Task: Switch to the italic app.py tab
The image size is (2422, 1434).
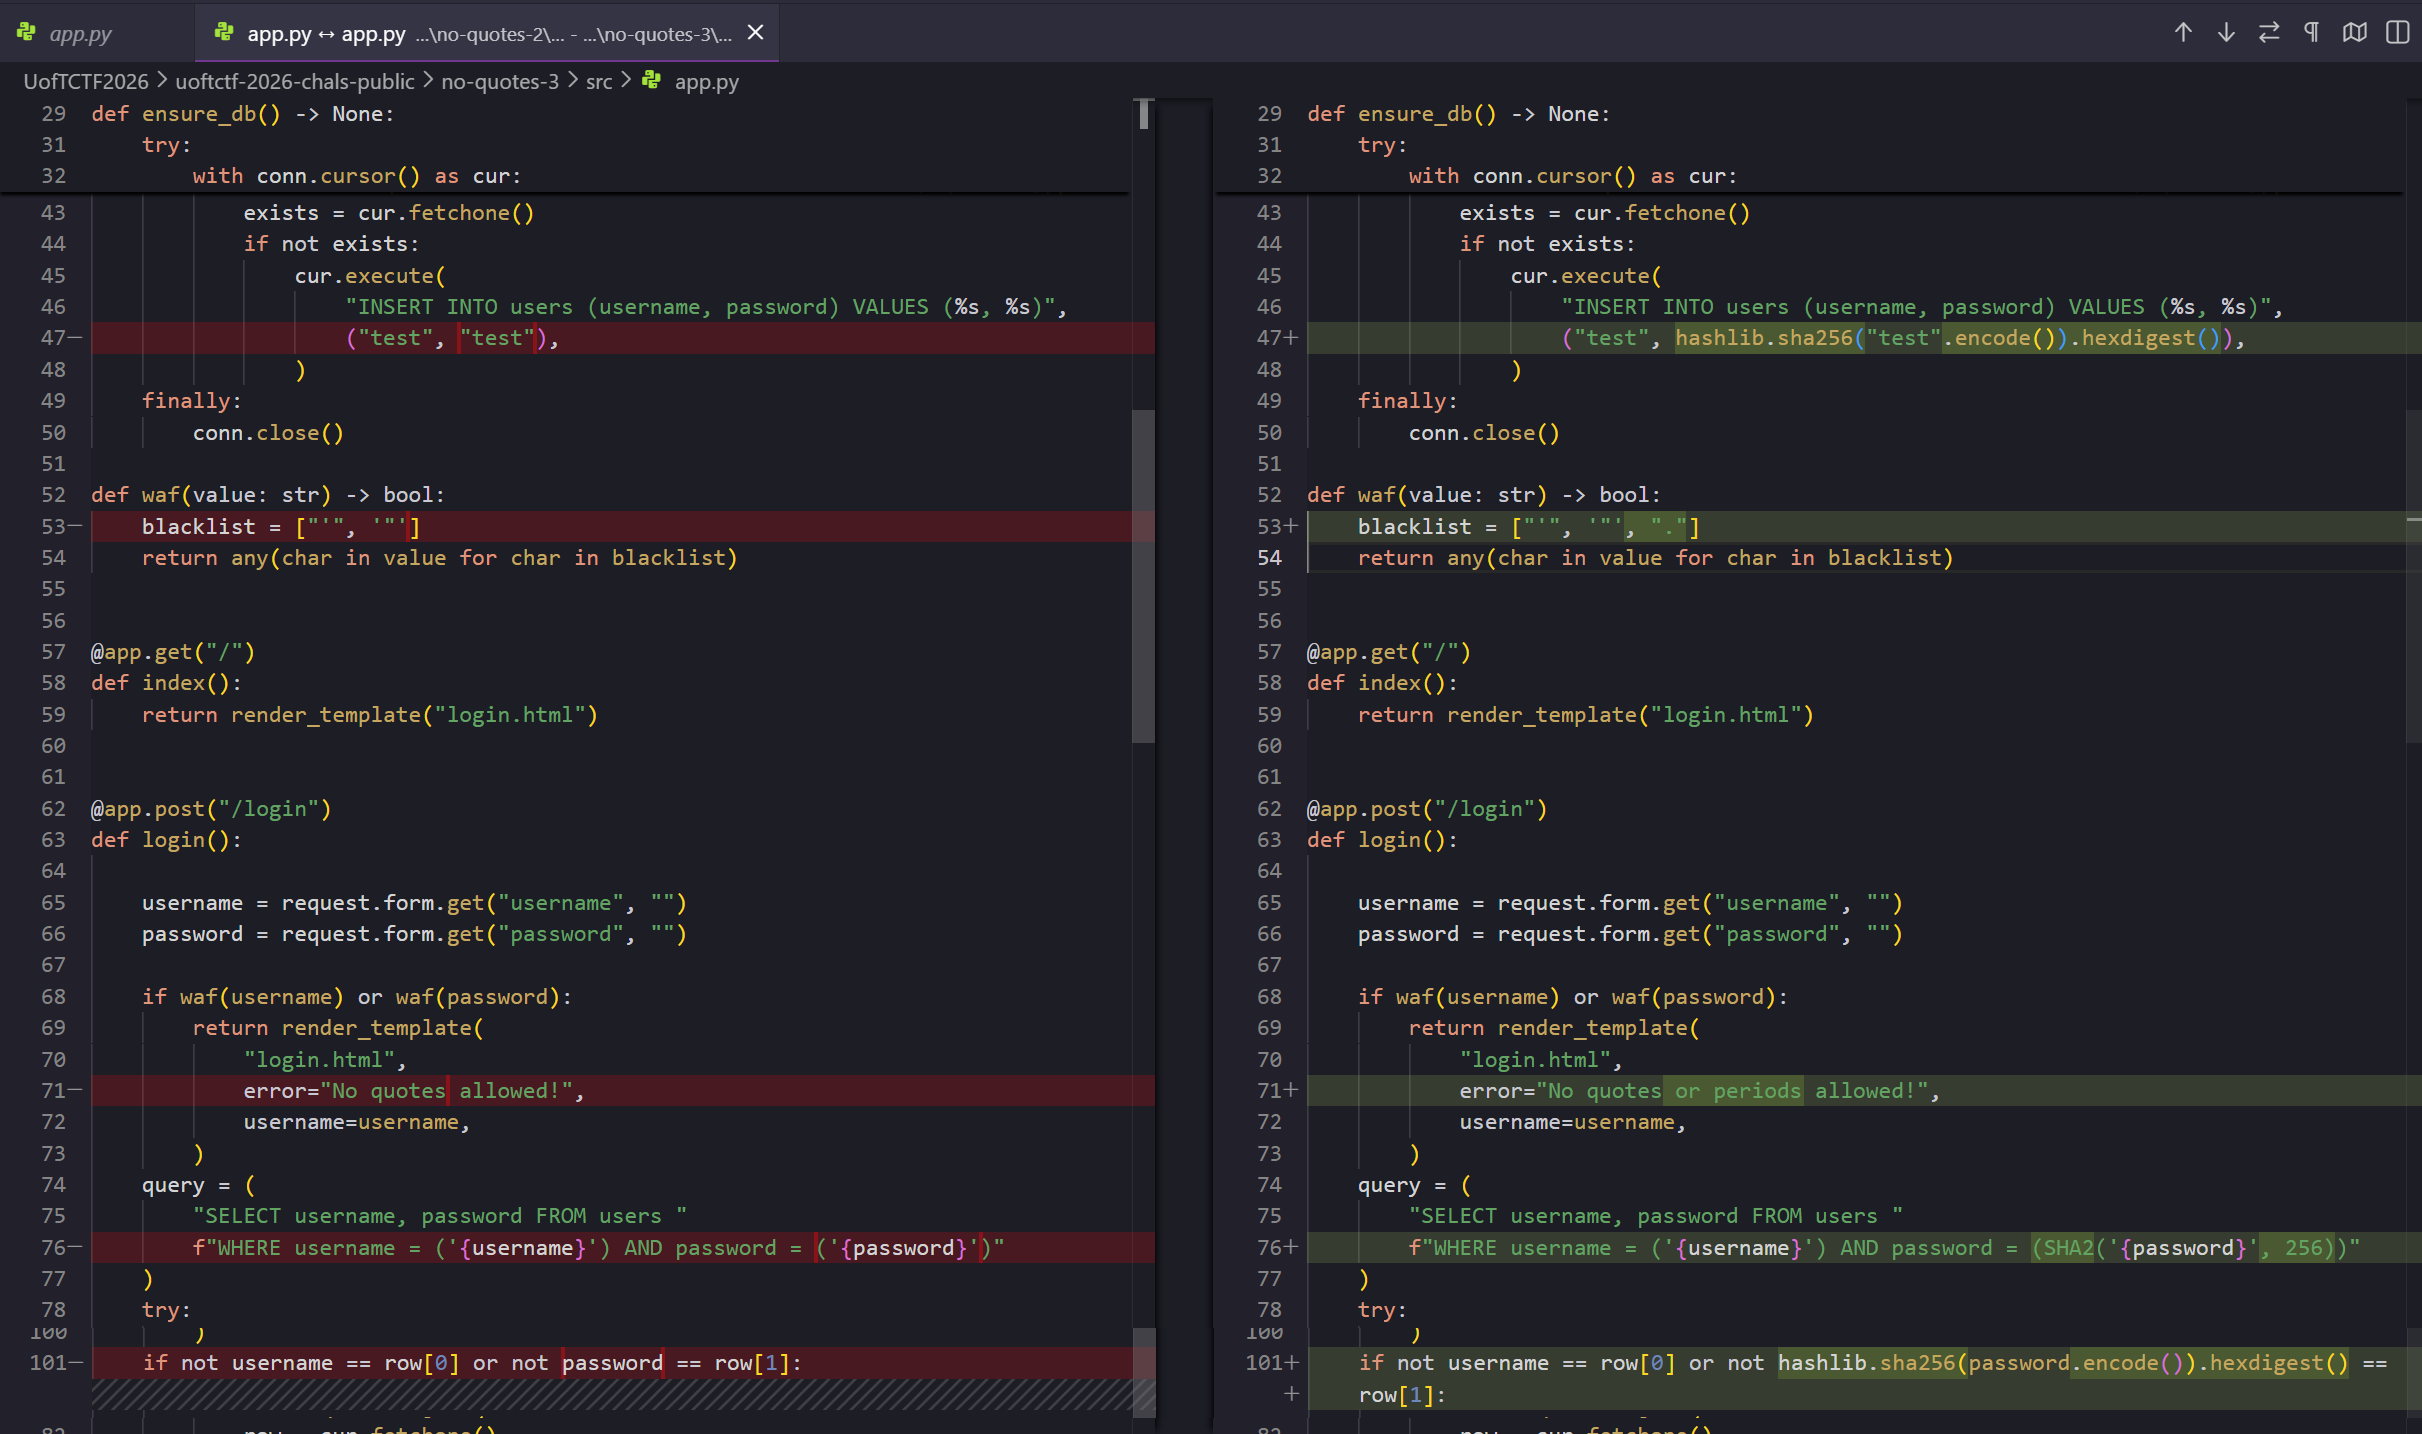Action: pyautogui.click(x=80, y=33)
